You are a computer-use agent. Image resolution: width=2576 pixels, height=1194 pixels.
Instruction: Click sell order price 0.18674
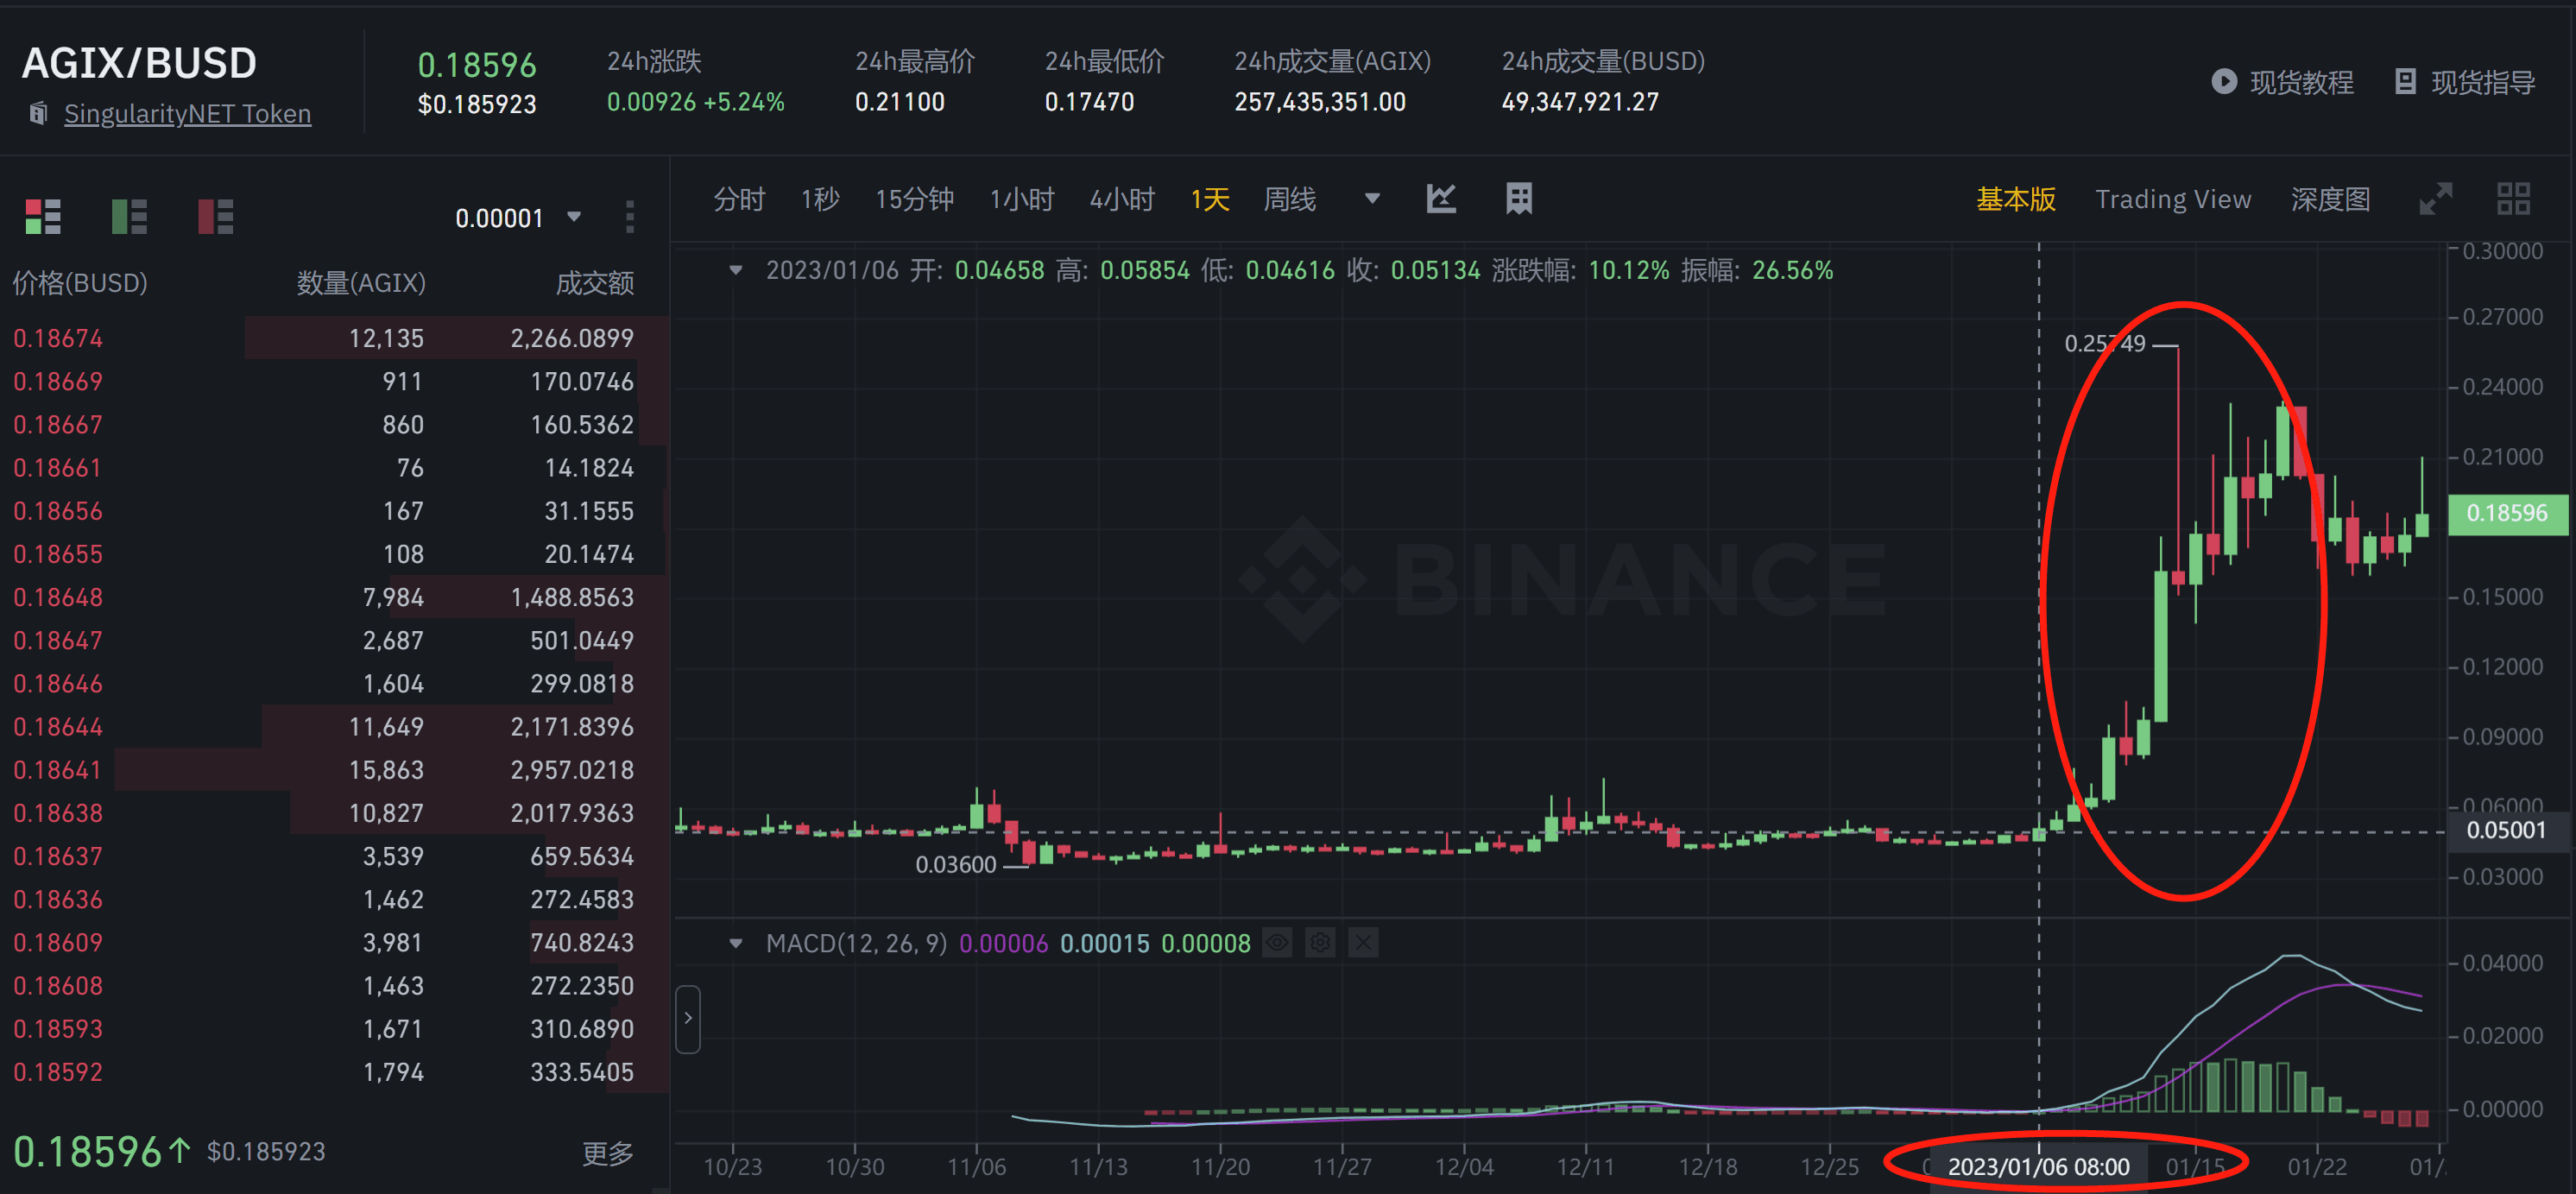[58, 339]
